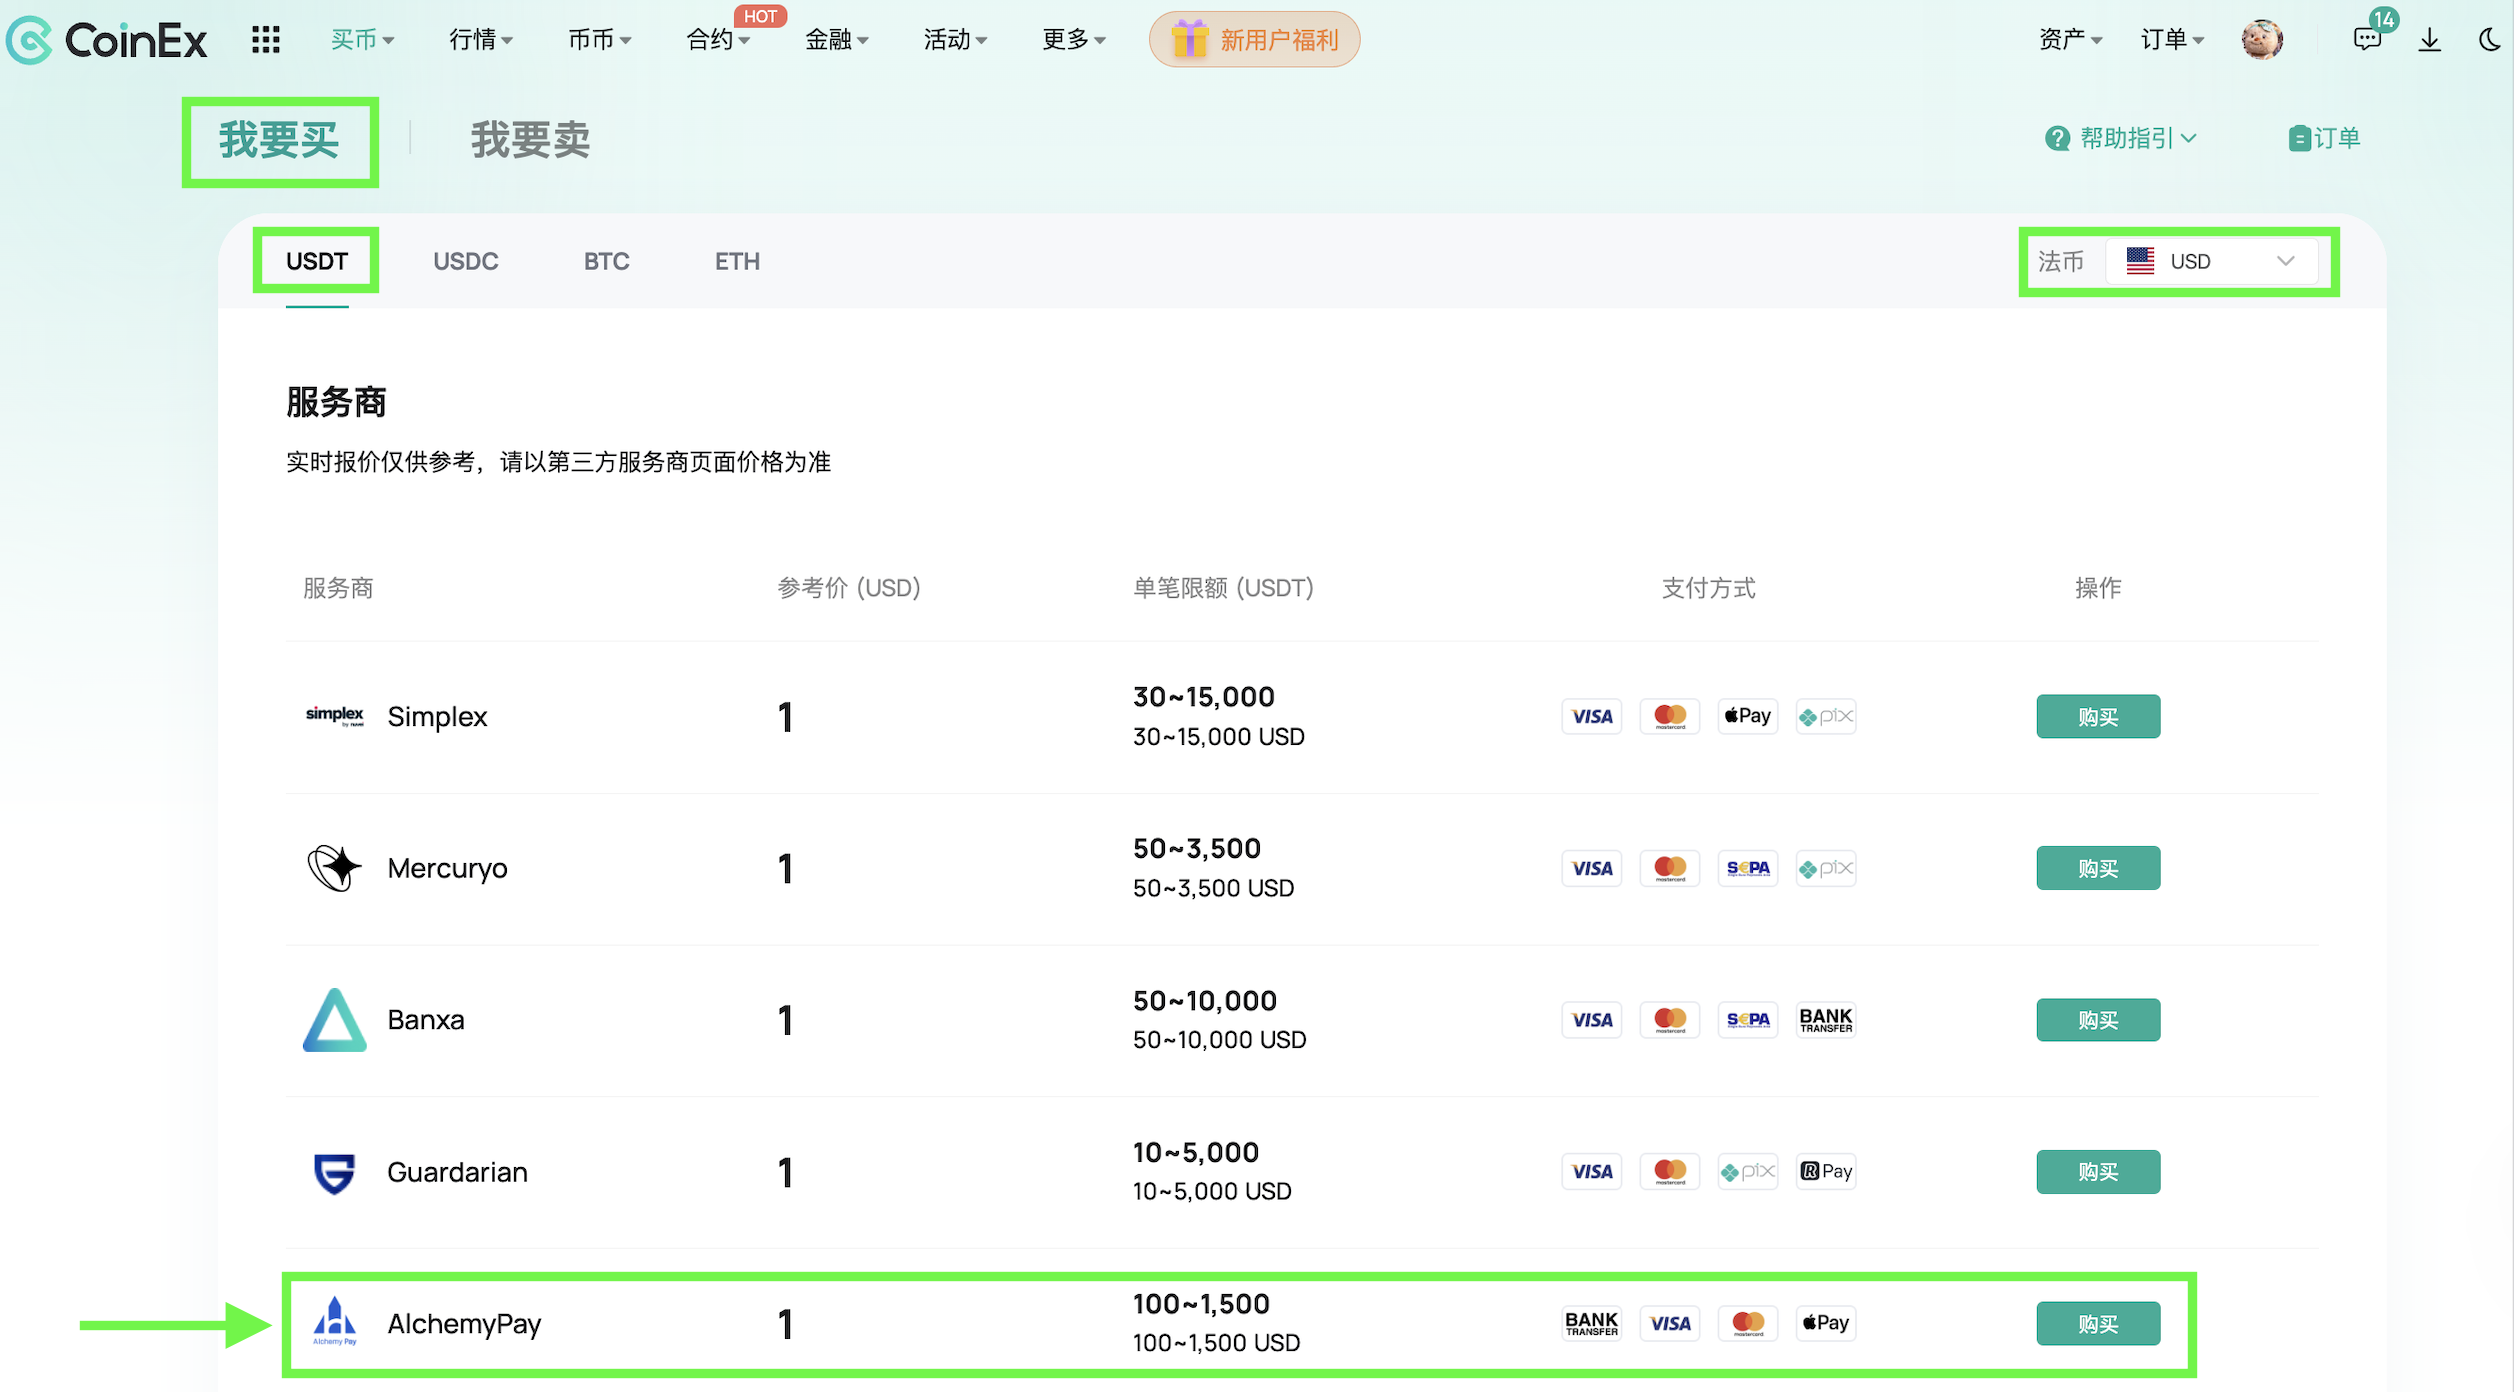Click 购买 button for Simplex
Image resolution: width=2514 pixels, height=1392 pixels.
pos(2098,716)
